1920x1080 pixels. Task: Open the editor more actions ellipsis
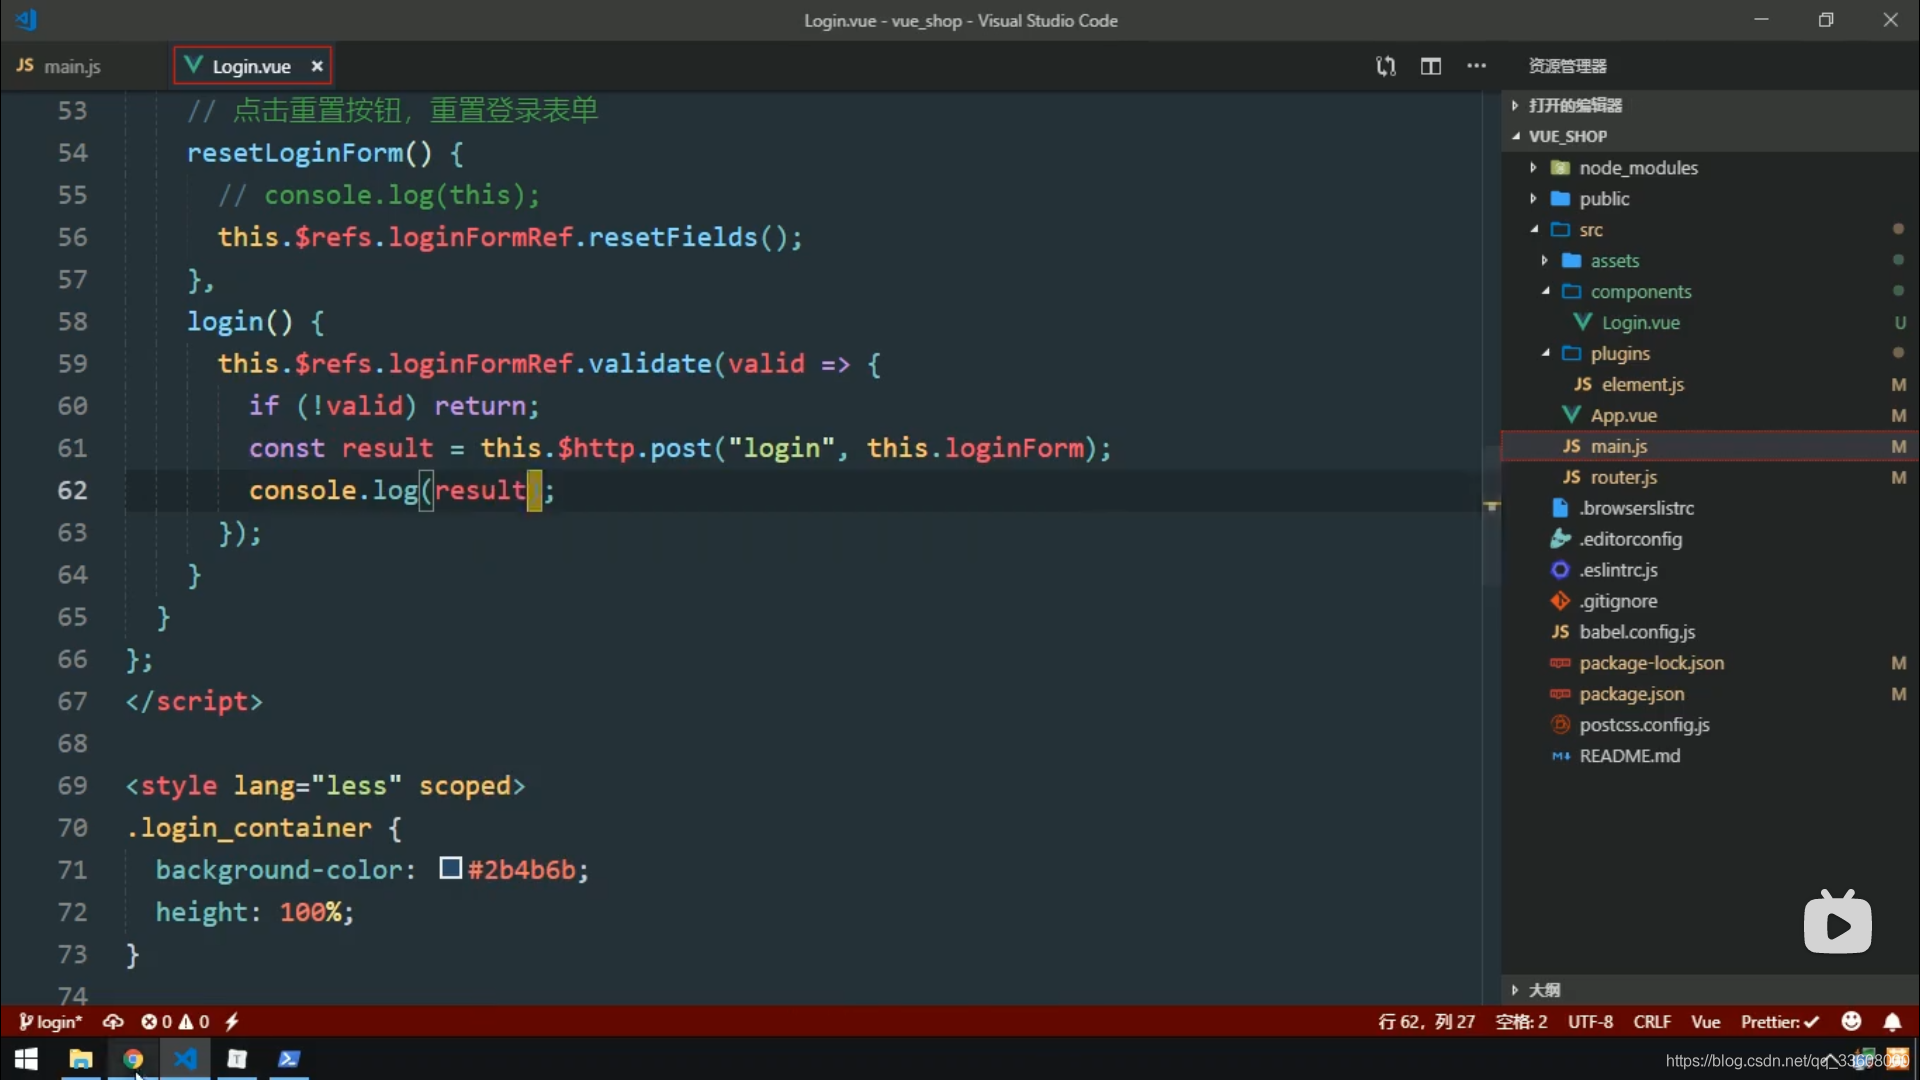pos(1477,66)
